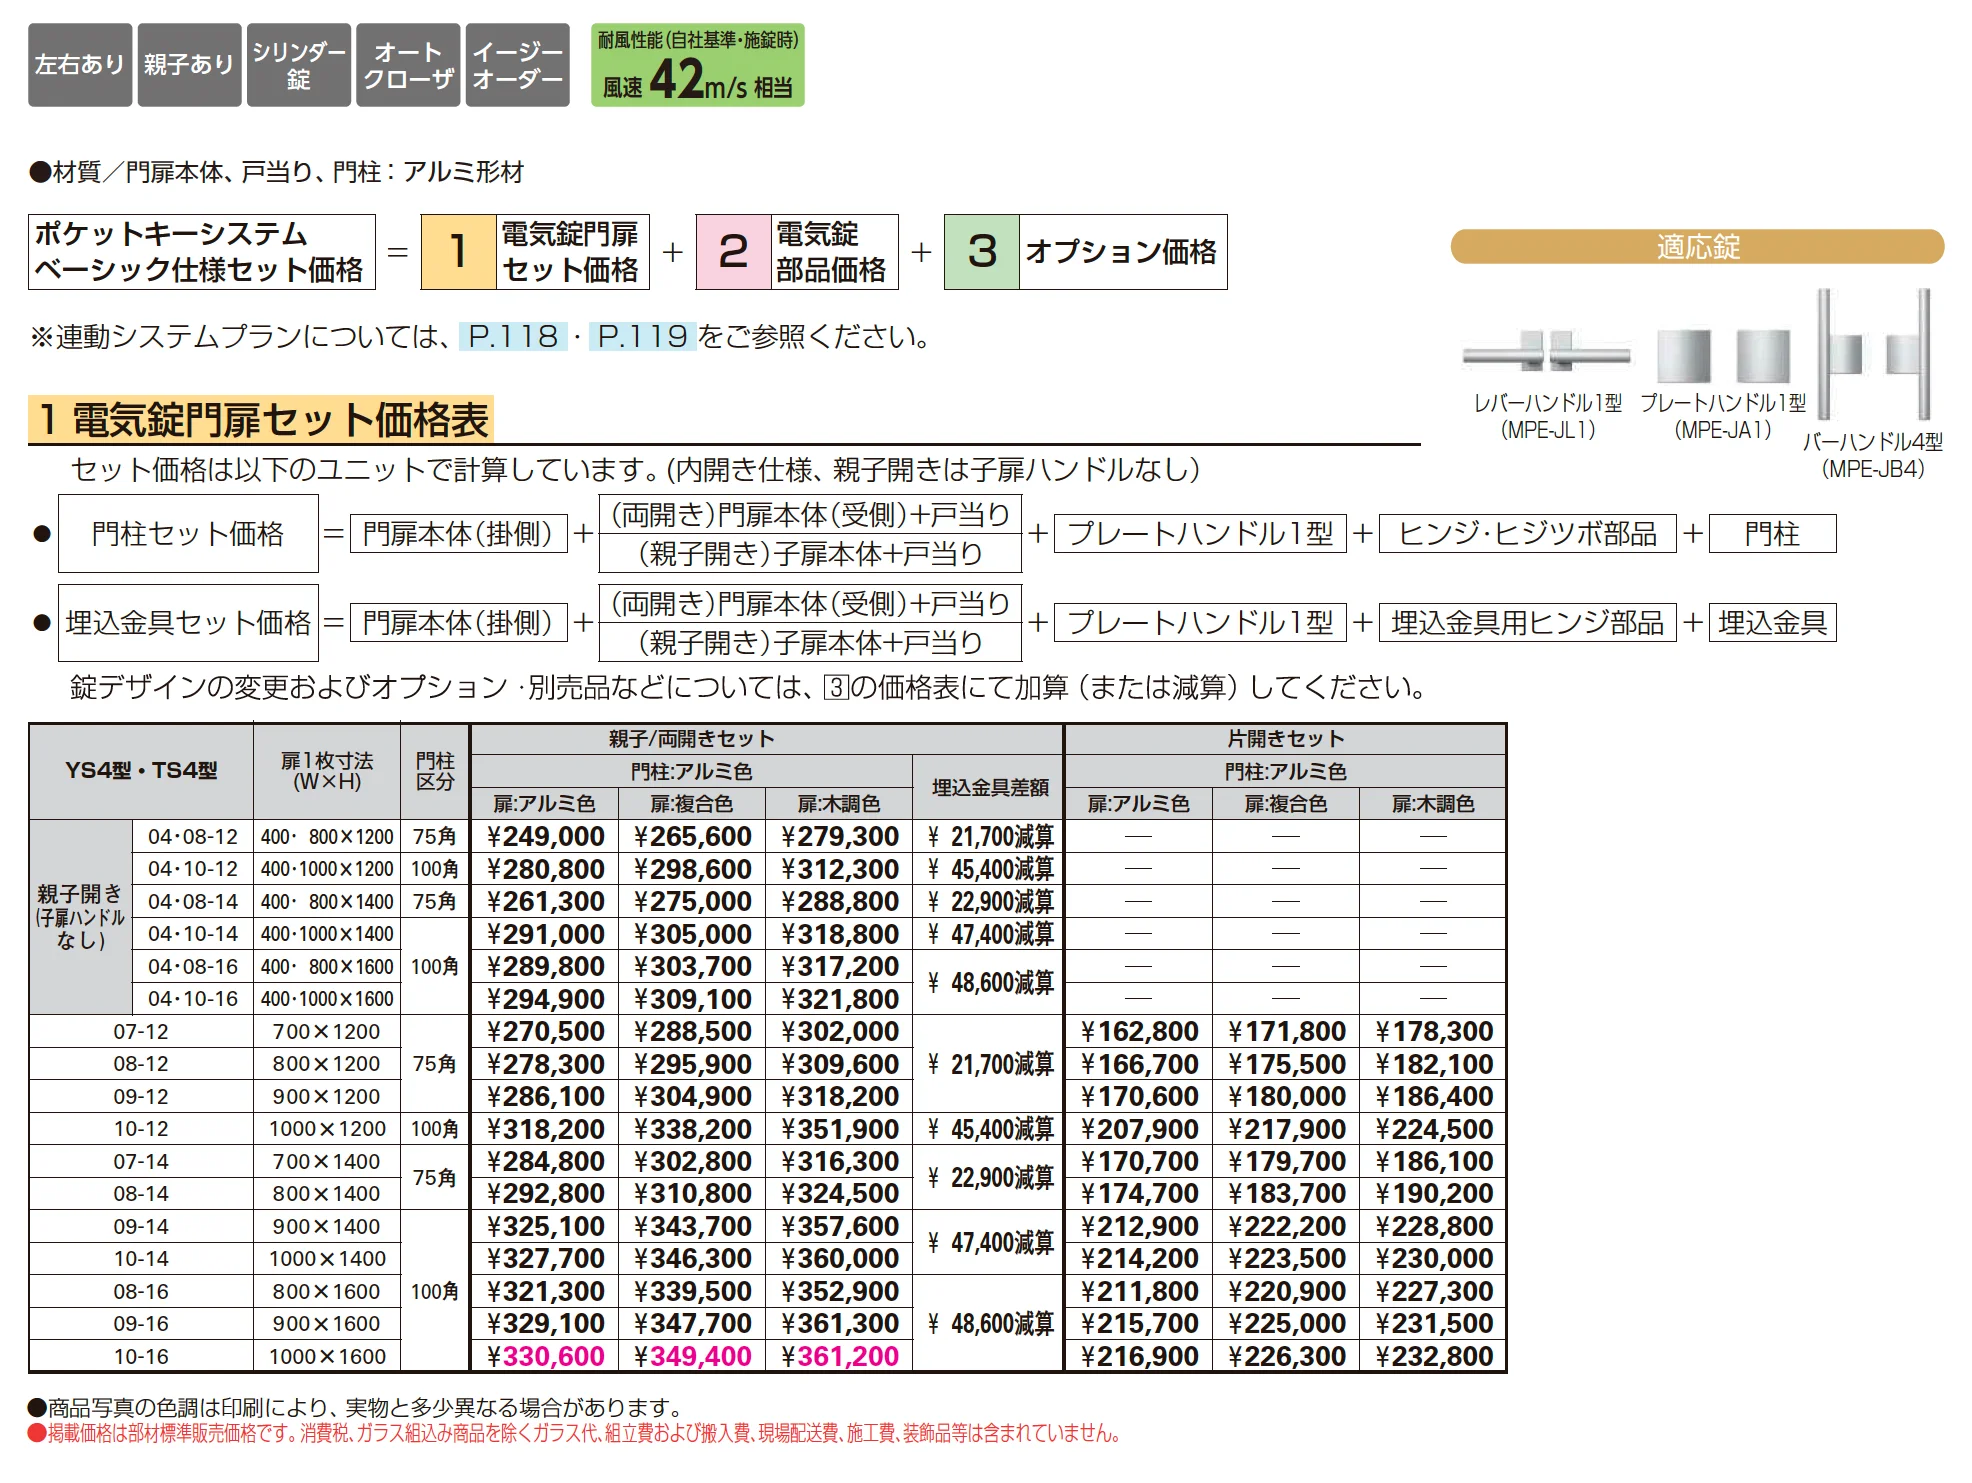Click the YS4型・TS4型 table header
The width and height of the screenshot is (1972, 1483).
point(141,771)
